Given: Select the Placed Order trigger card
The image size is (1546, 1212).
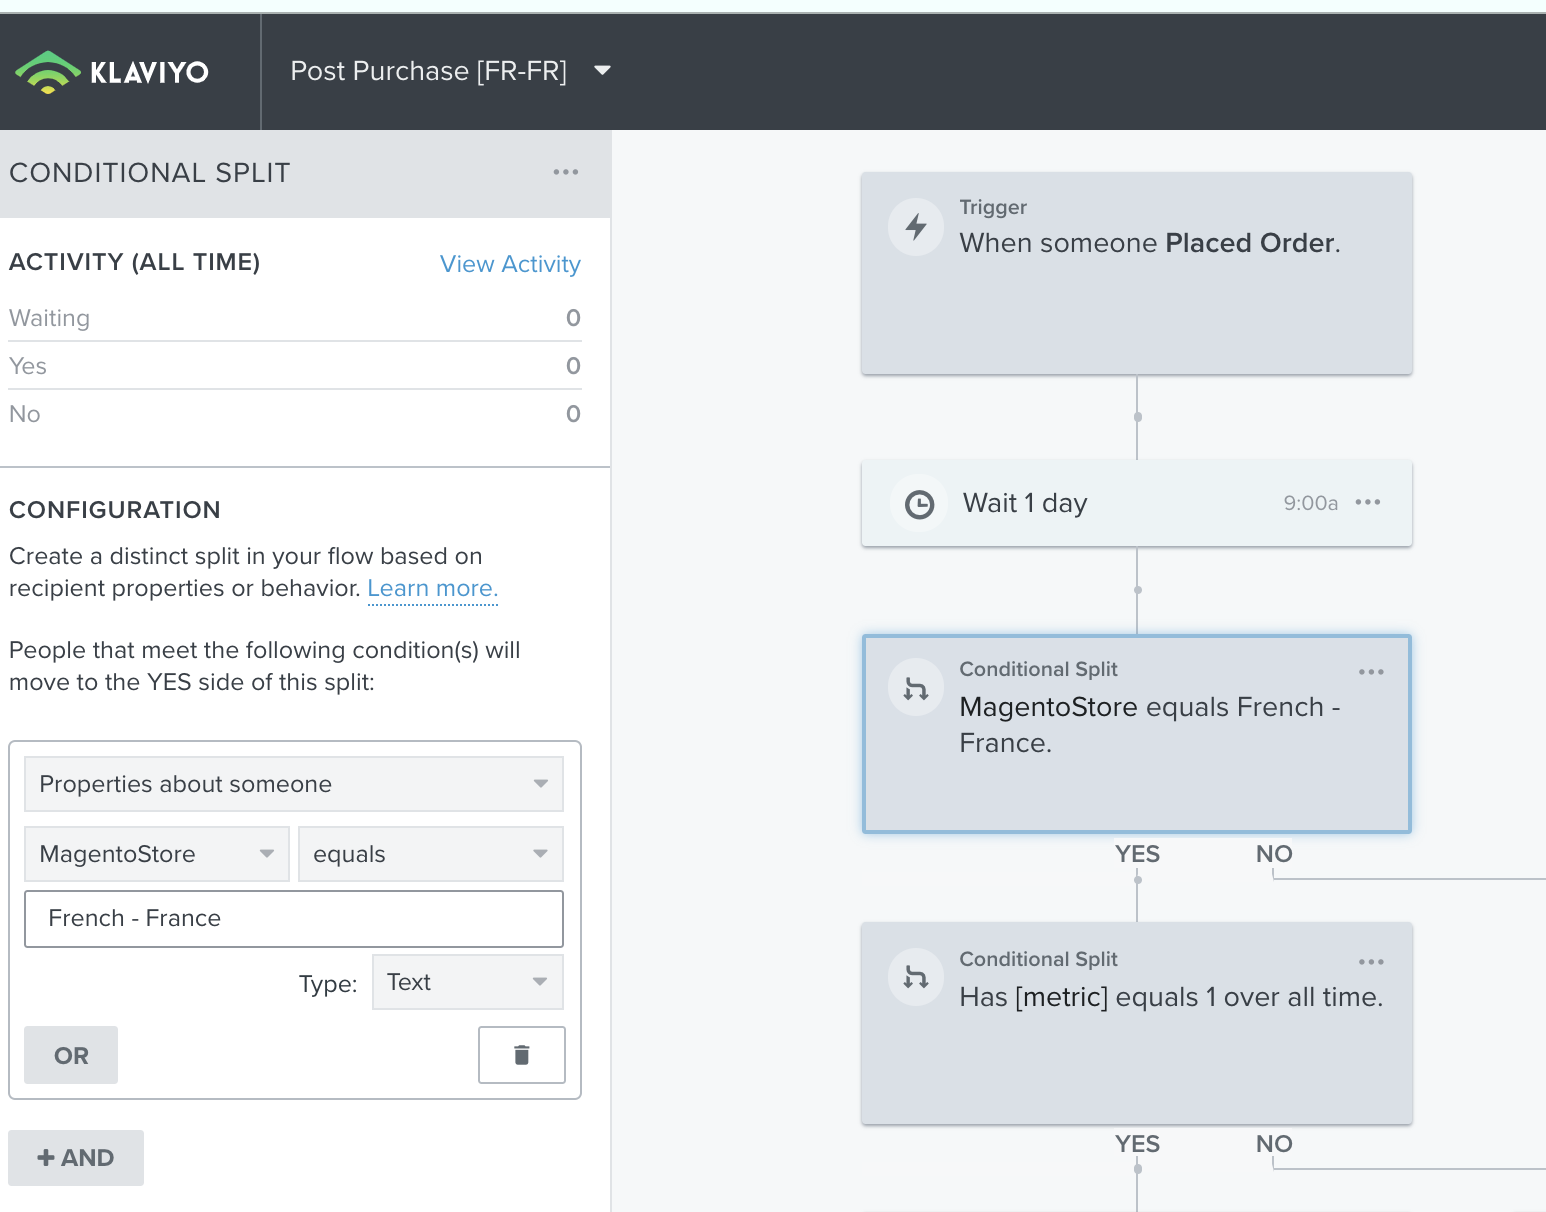Looking at the screenshot, I should [1137, 274].
